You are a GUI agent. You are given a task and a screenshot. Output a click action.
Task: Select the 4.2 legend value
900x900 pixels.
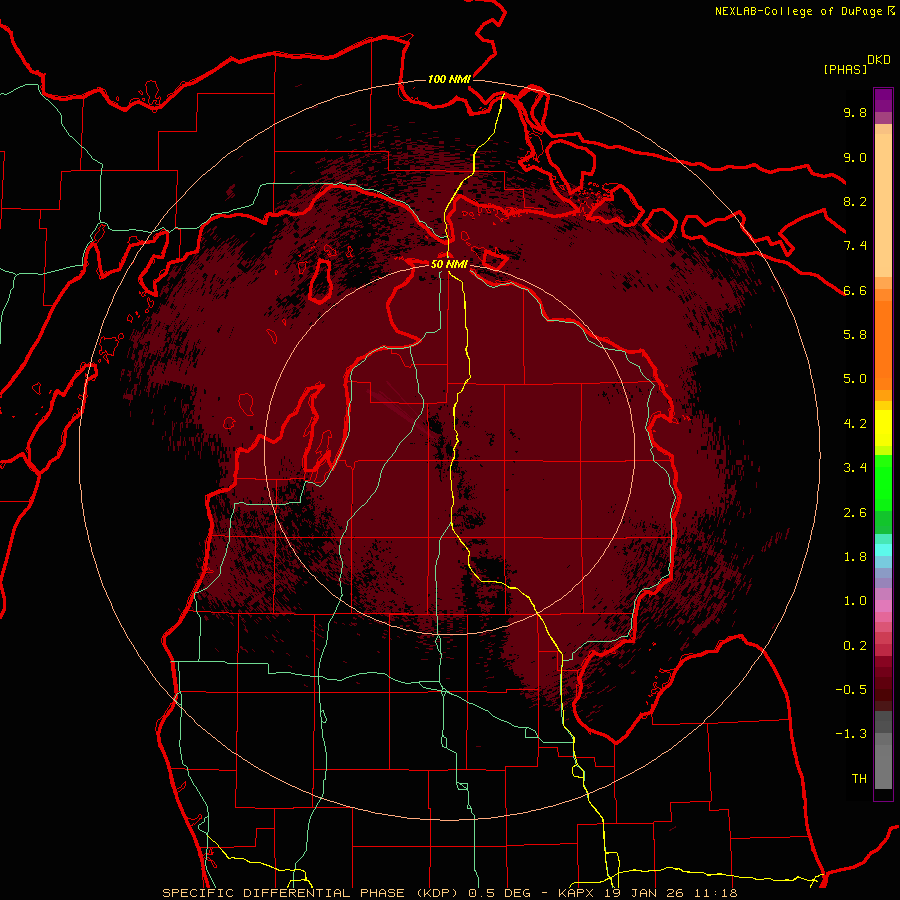855,424
